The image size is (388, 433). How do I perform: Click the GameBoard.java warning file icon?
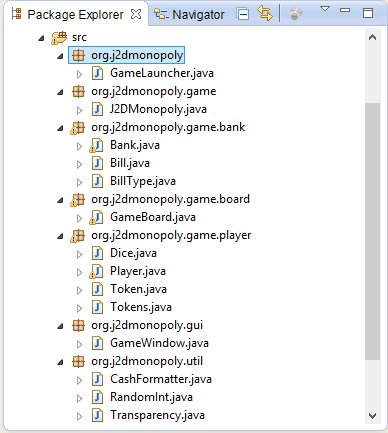coord(96,218)
